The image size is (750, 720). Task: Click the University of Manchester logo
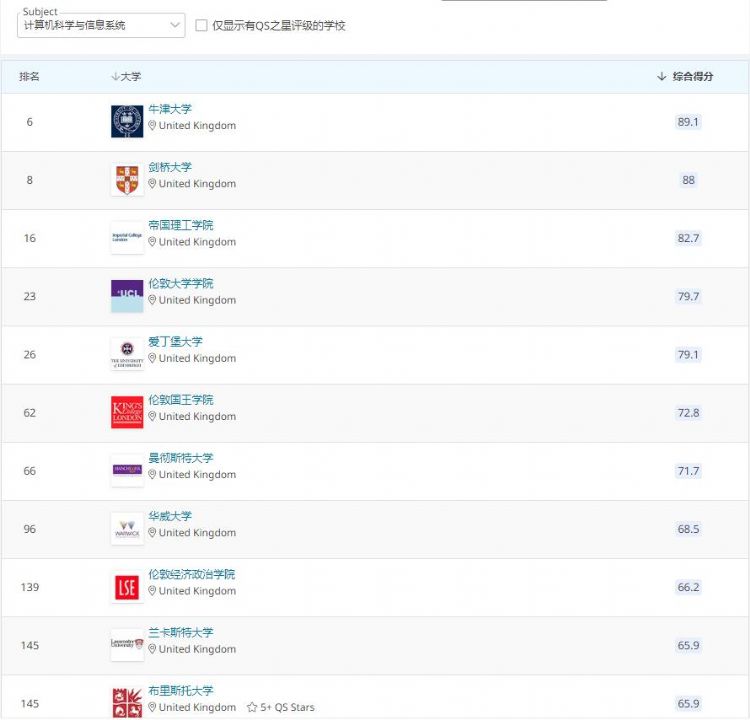[x=127, y=470]
